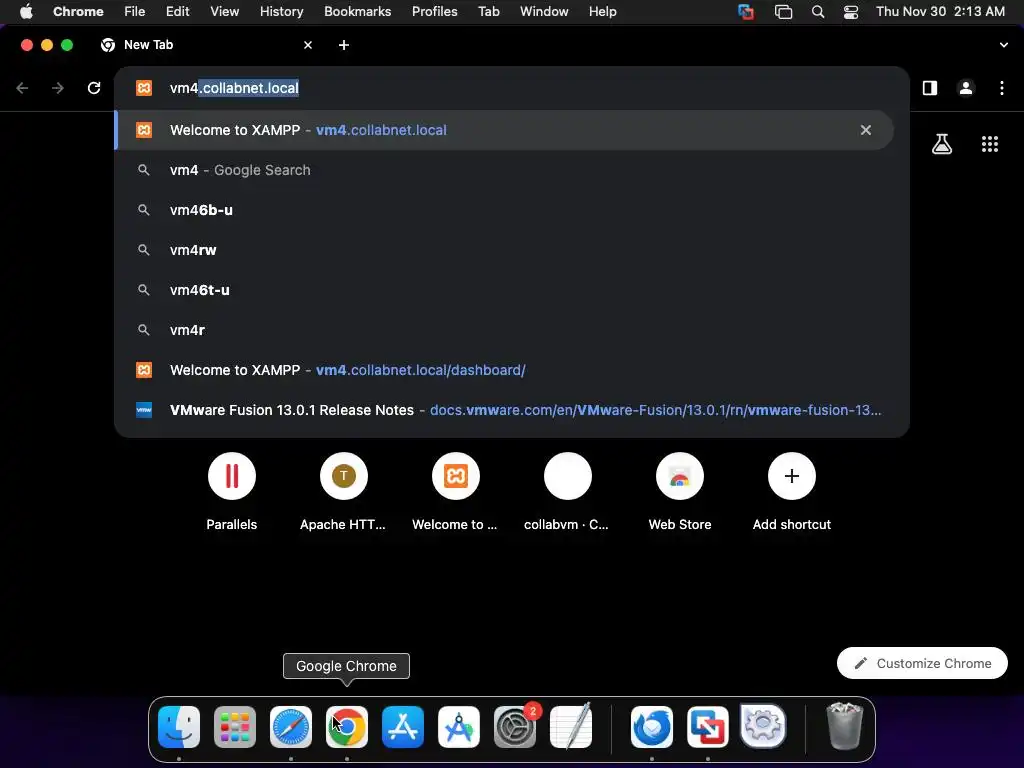Remove the XAMPP suggestion with its X
1024x768 pixels.
coord(865,130)
